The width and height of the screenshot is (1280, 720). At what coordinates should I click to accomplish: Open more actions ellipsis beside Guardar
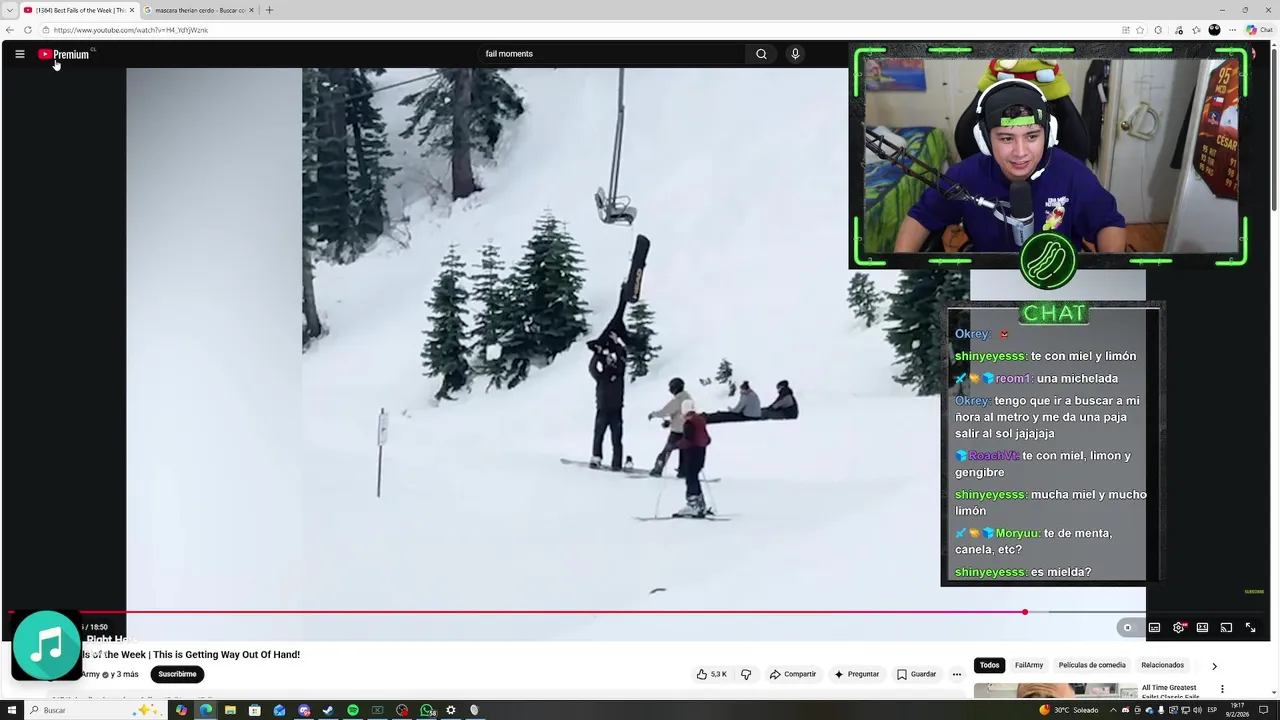pos(957,674)
